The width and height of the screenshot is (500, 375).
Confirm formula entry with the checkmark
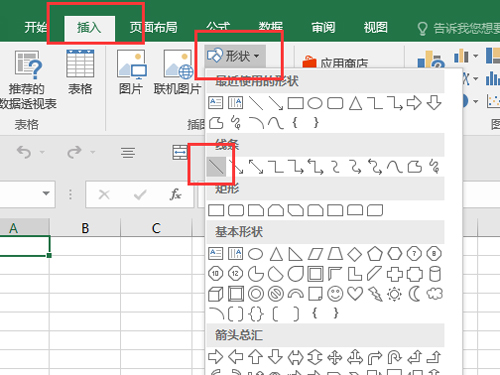pos(140,194)
